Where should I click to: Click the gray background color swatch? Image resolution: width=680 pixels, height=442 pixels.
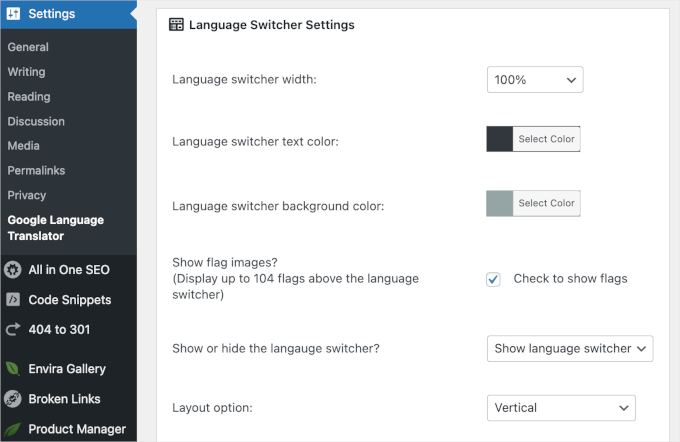(500, 203)
